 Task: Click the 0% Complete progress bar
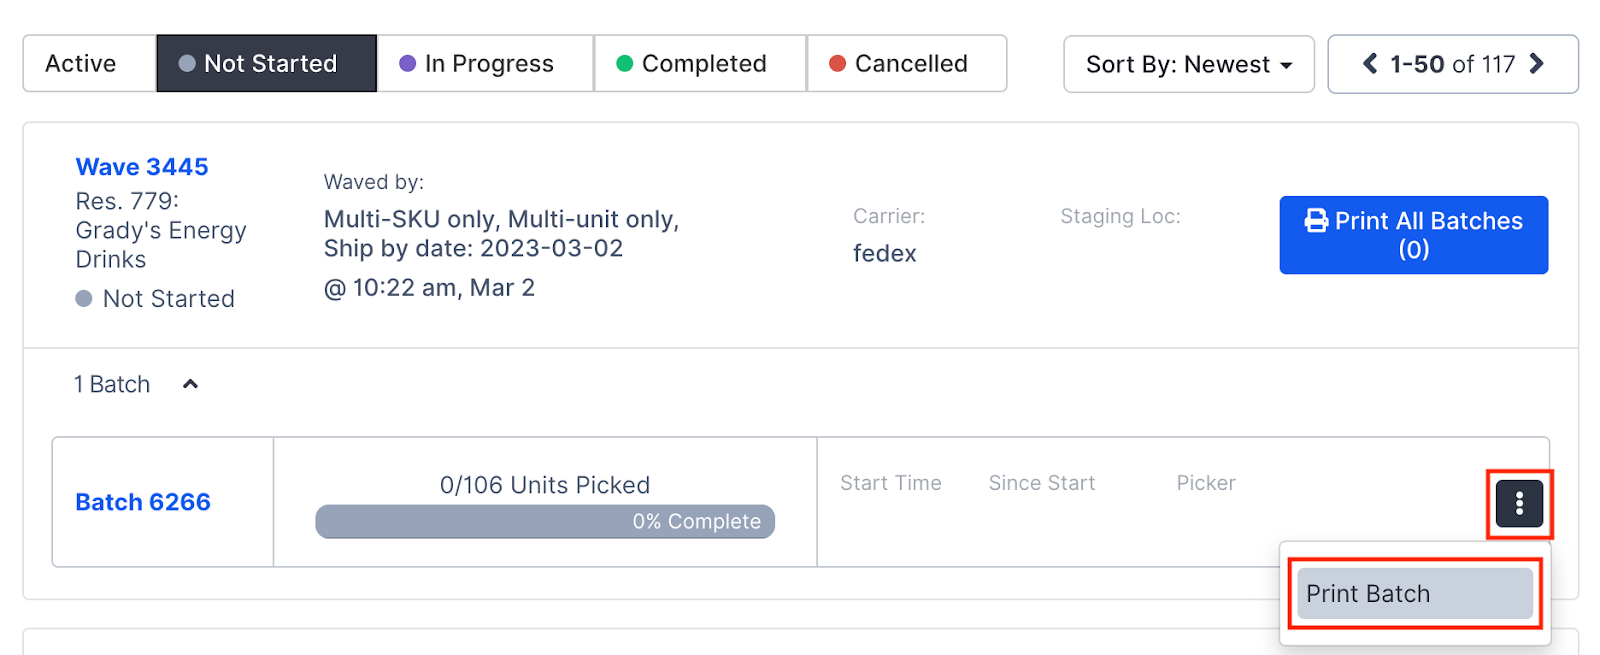[545, 521]
